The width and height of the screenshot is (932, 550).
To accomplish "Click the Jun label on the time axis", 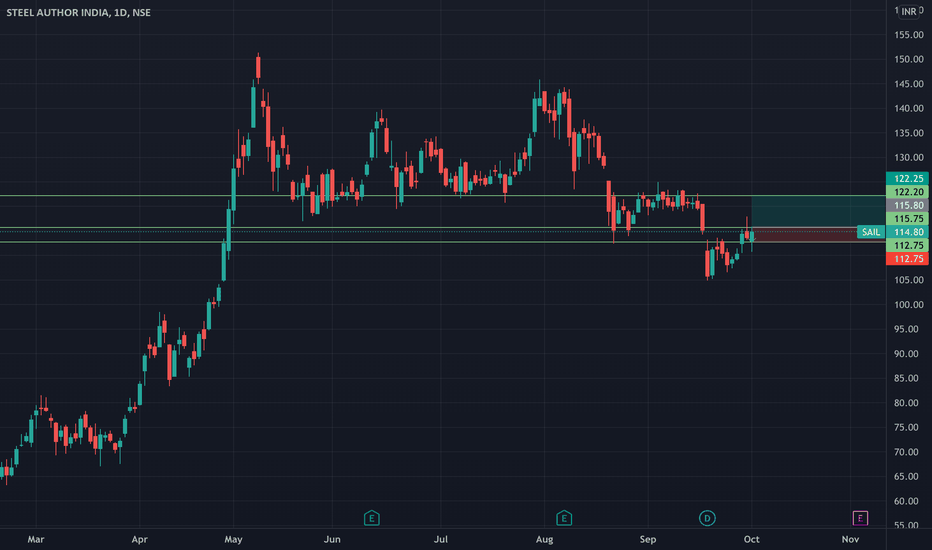I will pyautogui.click(x=332, y=539).
